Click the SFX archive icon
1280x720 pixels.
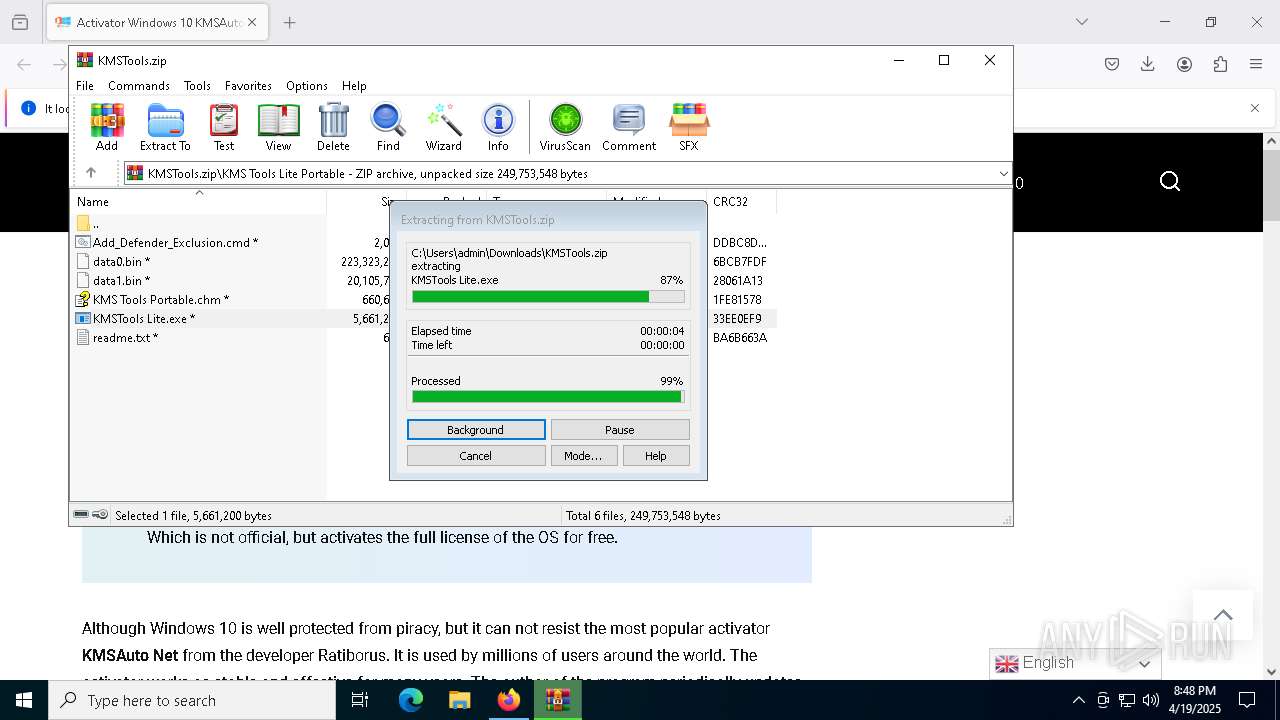(x=689, y=127)
